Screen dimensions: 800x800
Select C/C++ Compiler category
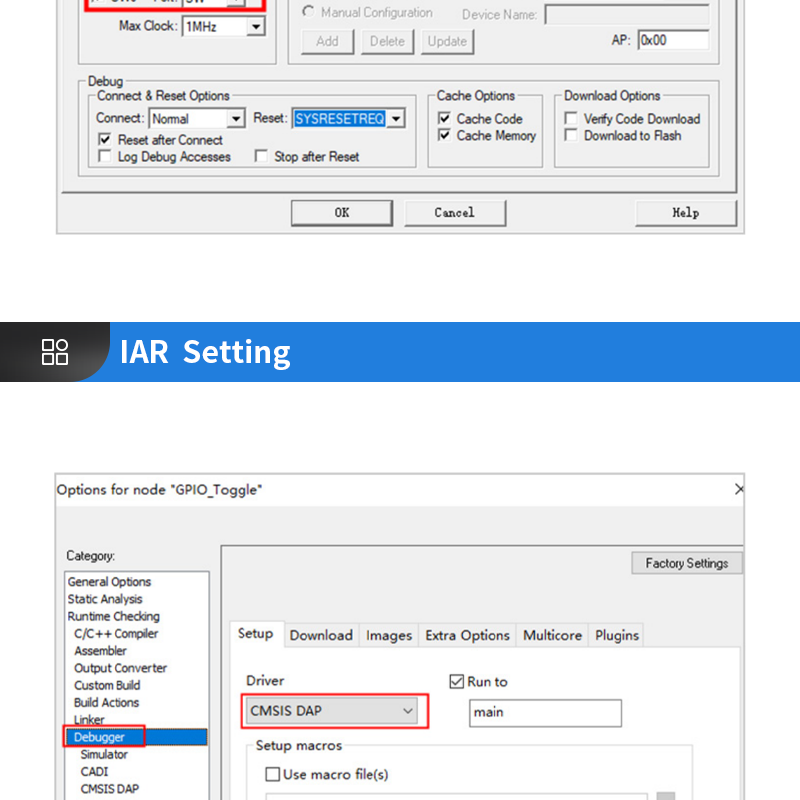coord(116,633)
